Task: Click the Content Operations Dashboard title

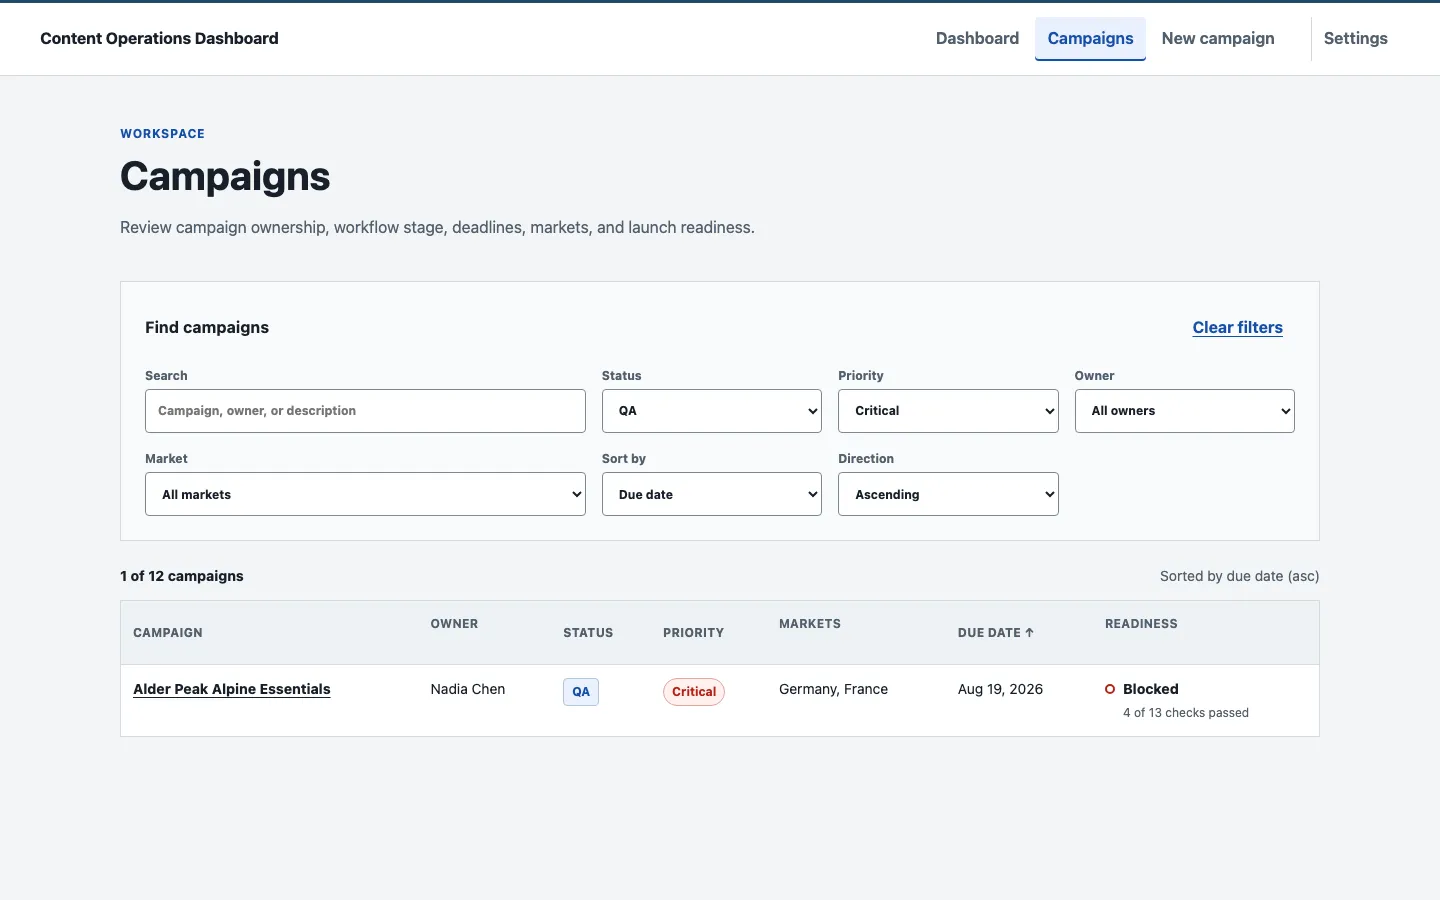Action: pyautogui.click(x=159, y=38)
